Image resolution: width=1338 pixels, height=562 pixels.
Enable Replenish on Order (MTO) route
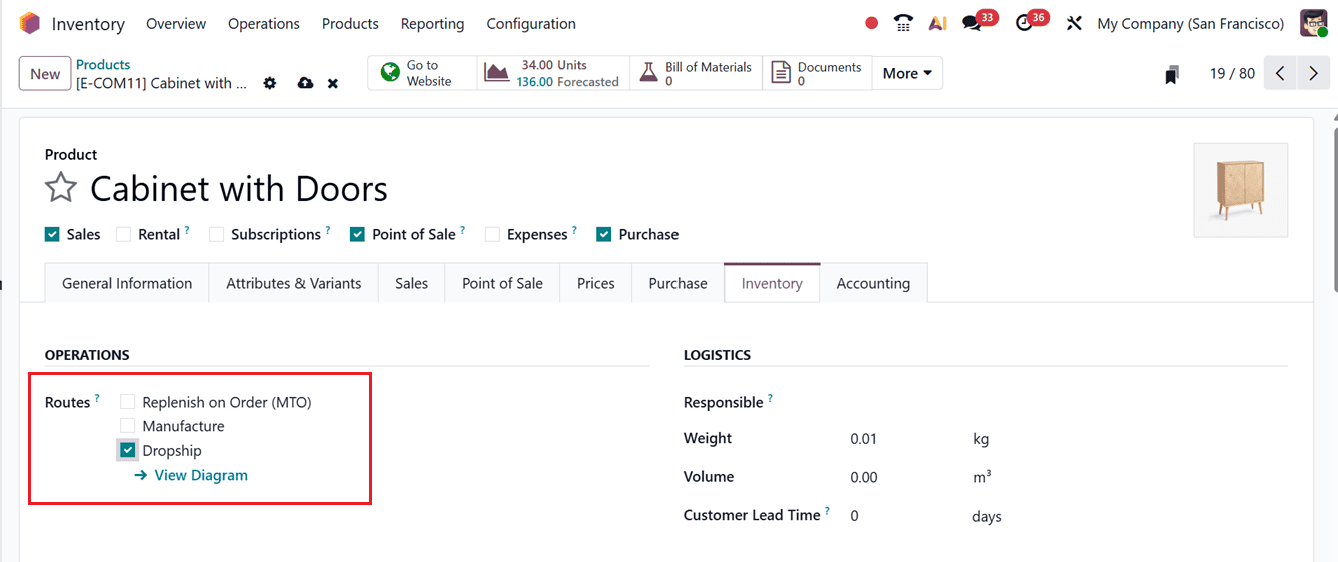click(x=127, y=402)
